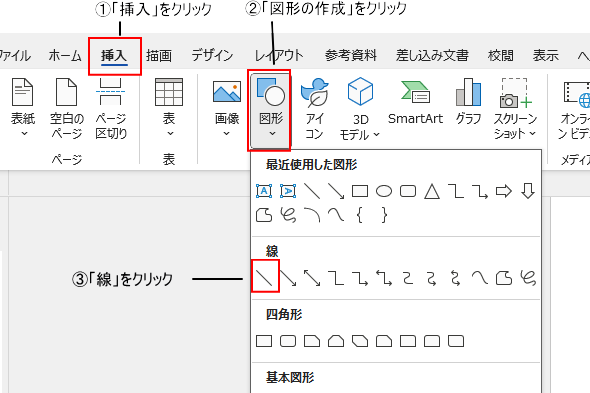Select the arc shape
Viewport: 590px width, 393px height.
pyautogui.click(x=312, y=215)
